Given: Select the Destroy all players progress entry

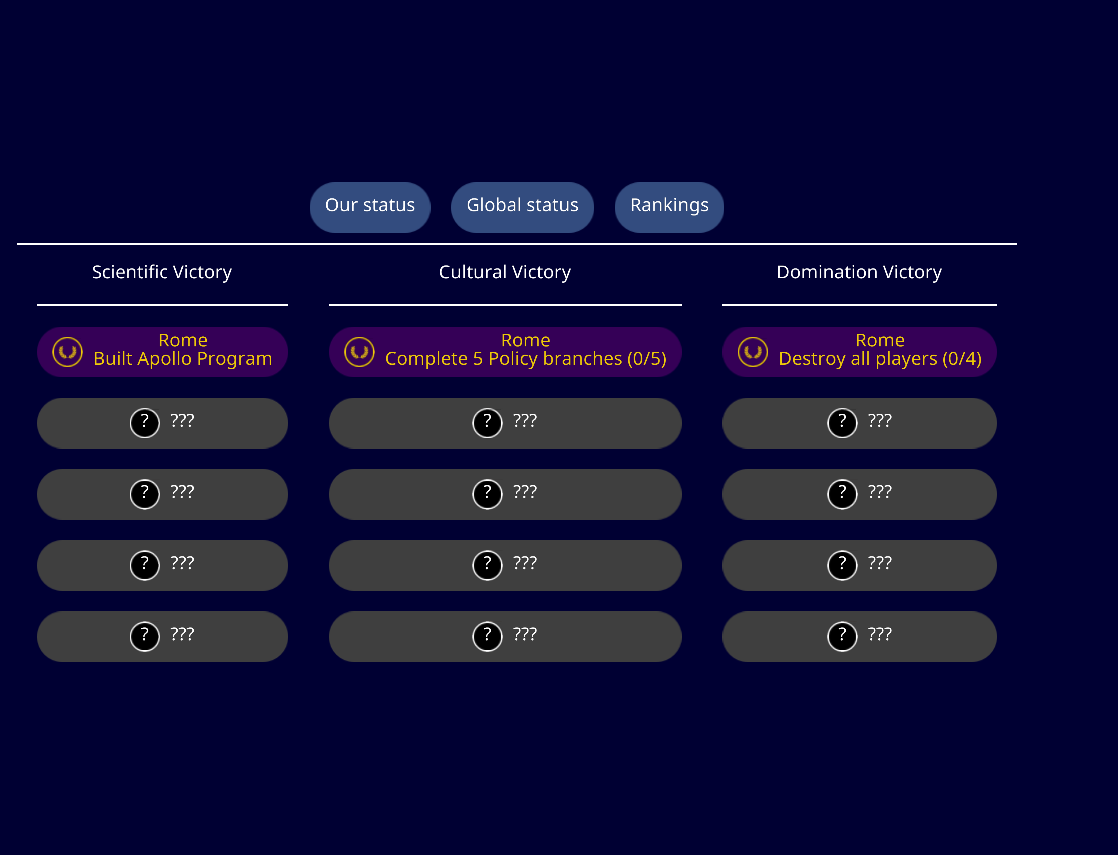Looking at the screenshot, I should 859,352.
